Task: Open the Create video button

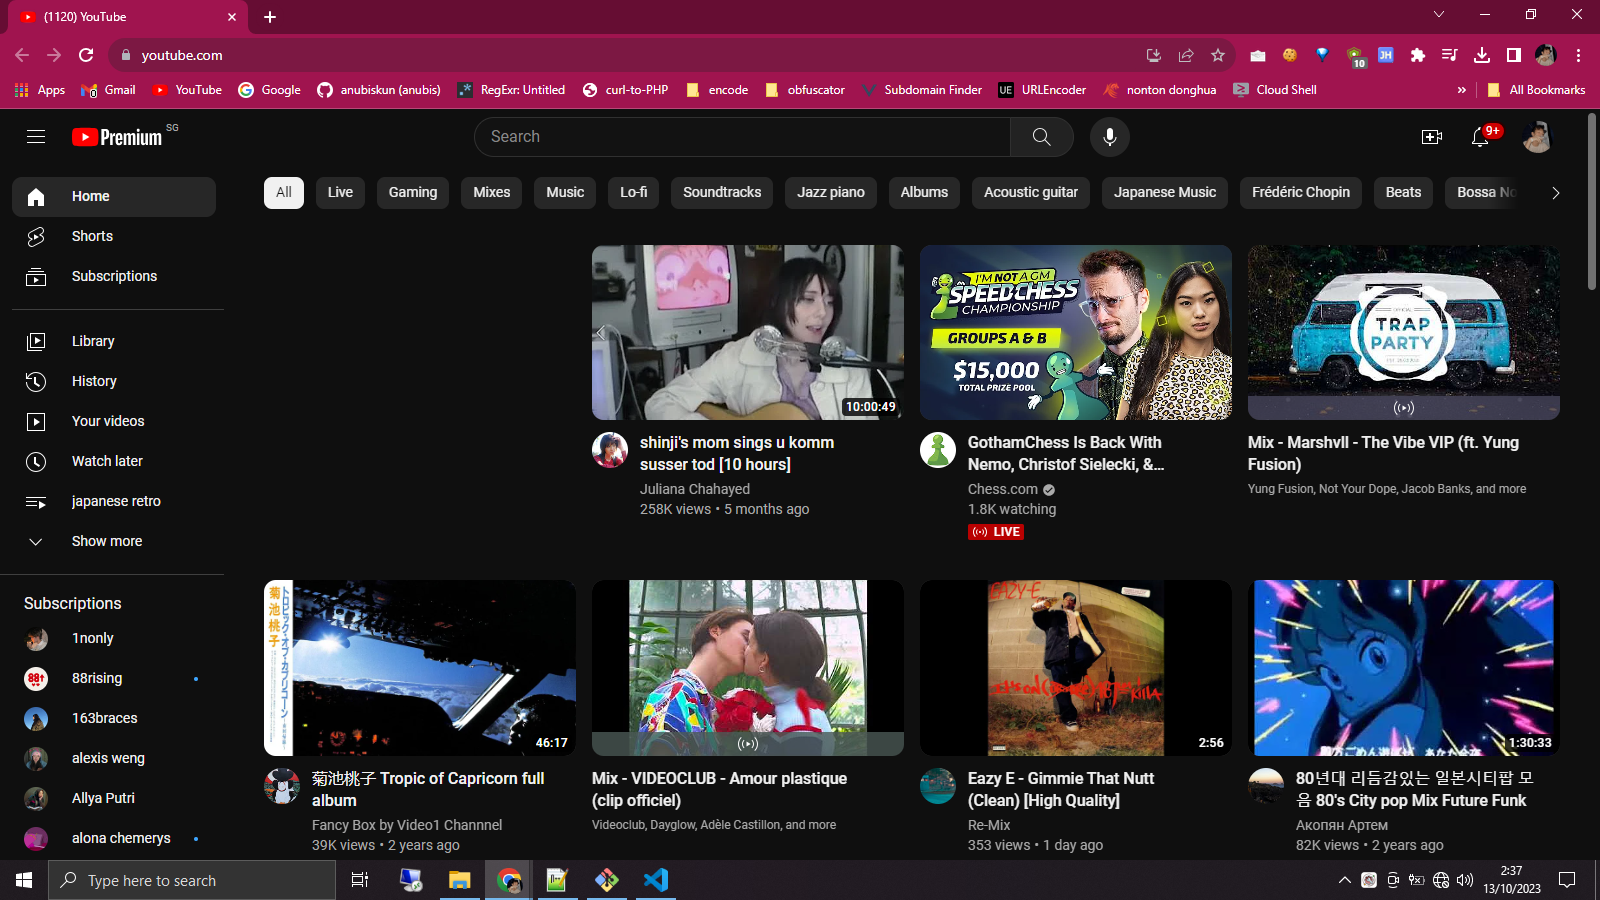Action: coord(1432,137)
